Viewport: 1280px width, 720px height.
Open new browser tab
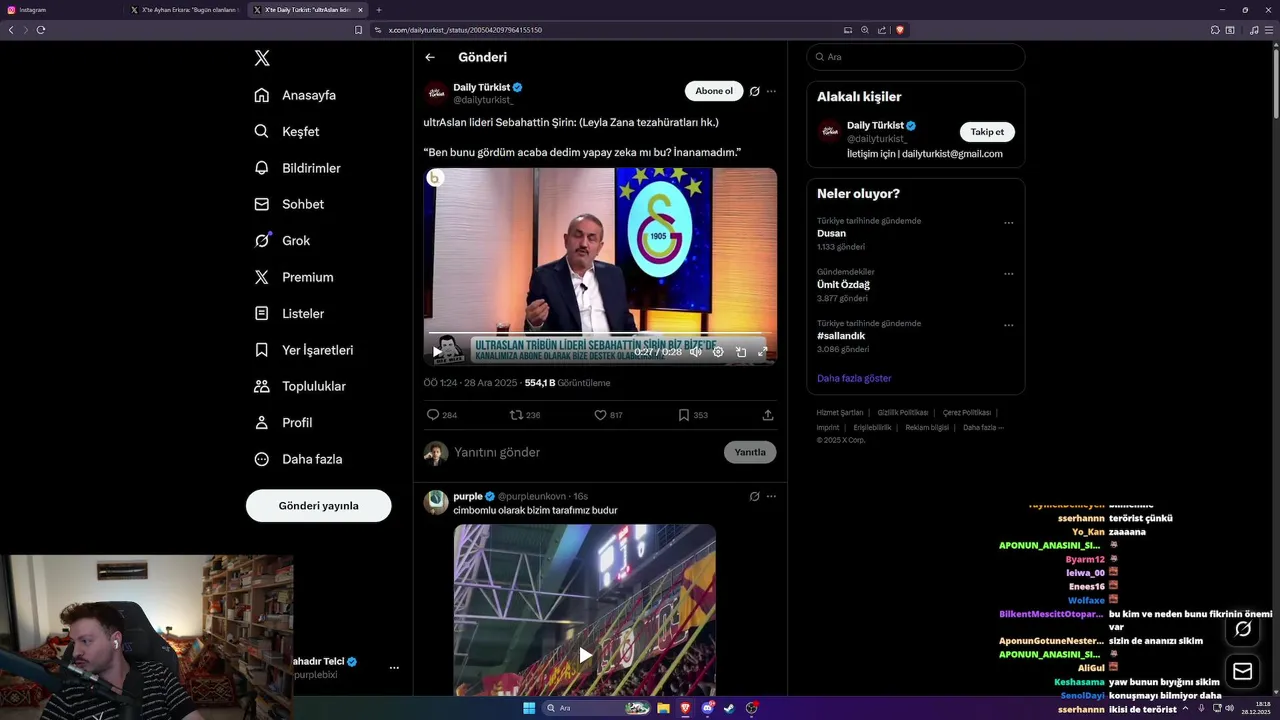pos(379,10)
